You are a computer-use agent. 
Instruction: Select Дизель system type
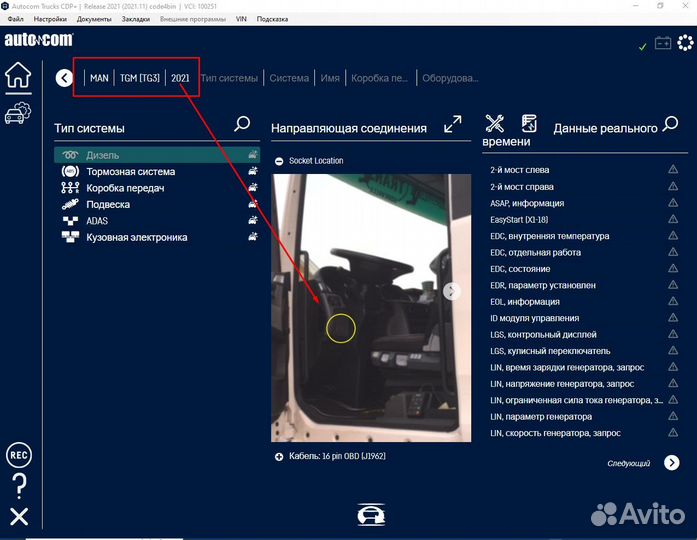tap(157, 155)
